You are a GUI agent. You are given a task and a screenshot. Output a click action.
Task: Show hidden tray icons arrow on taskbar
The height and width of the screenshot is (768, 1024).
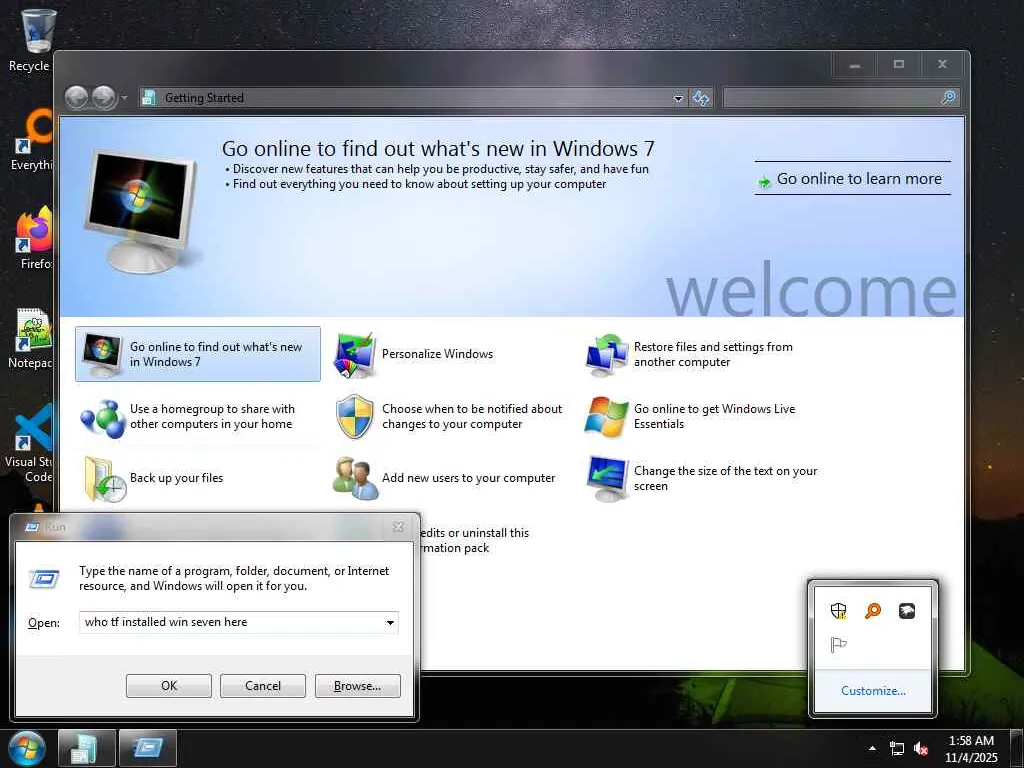pos(872,748)
